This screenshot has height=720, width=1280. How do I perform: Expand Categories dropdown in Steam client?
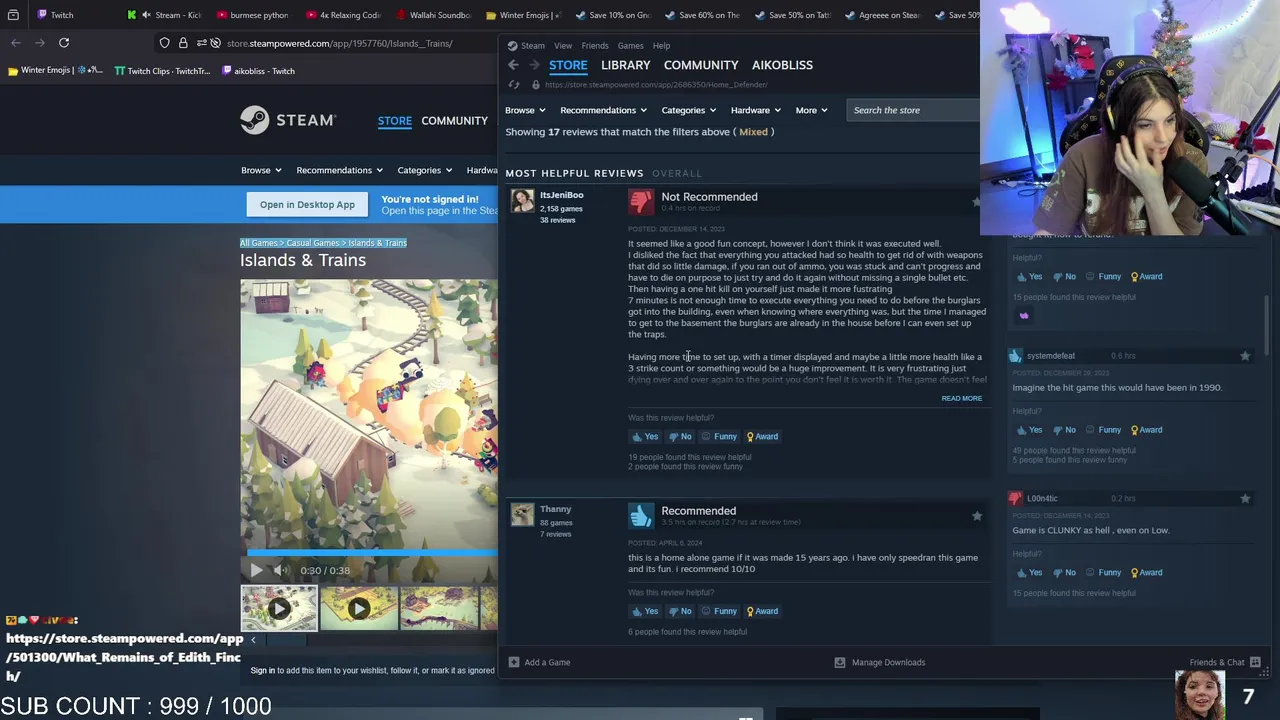click(689, 110)
